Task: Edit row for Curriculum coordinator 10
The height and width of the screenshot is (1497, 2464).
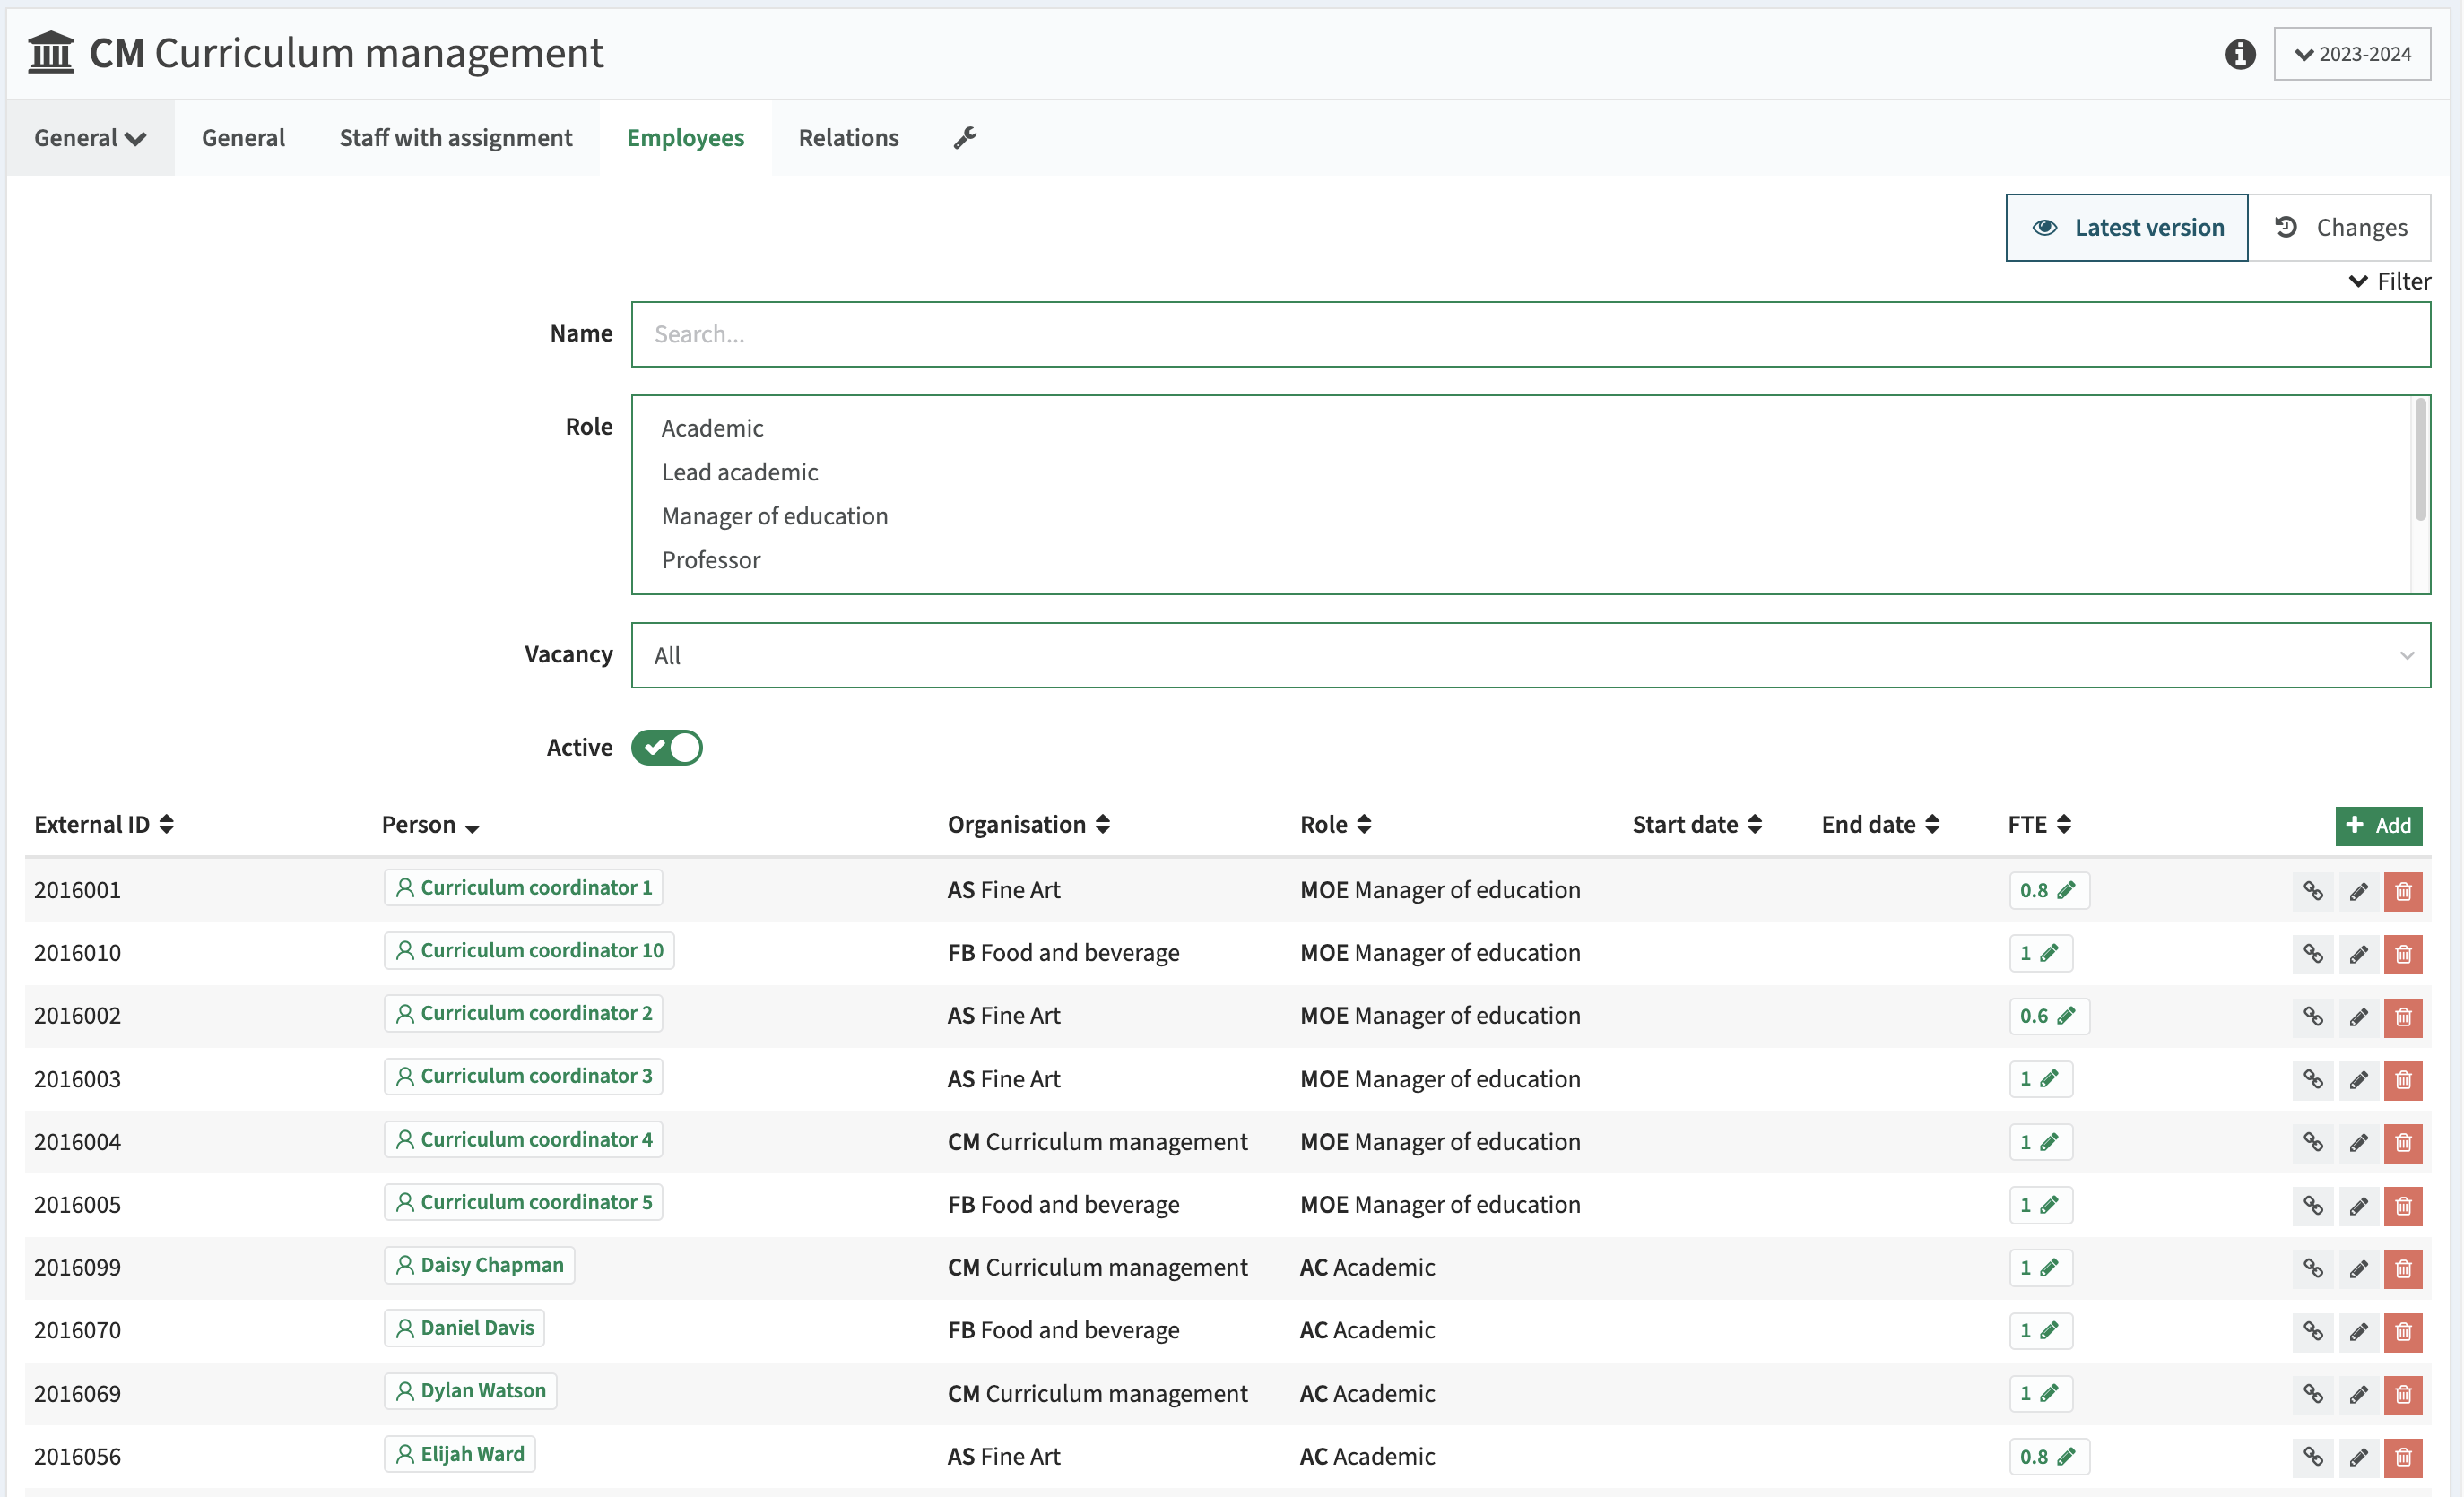Action: (x=2358, y=954)
